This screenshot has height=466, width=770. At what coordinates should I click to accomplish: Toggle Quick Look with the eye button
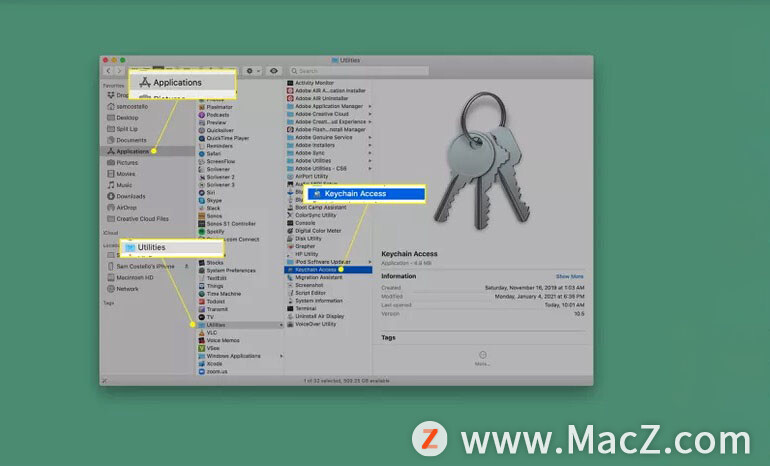click(x=274, y=71)
